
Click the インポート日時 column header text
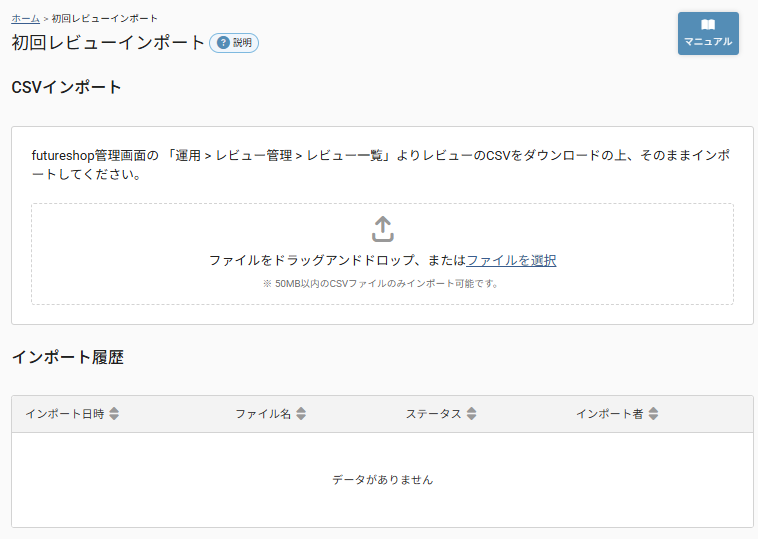tap(64, 414)
